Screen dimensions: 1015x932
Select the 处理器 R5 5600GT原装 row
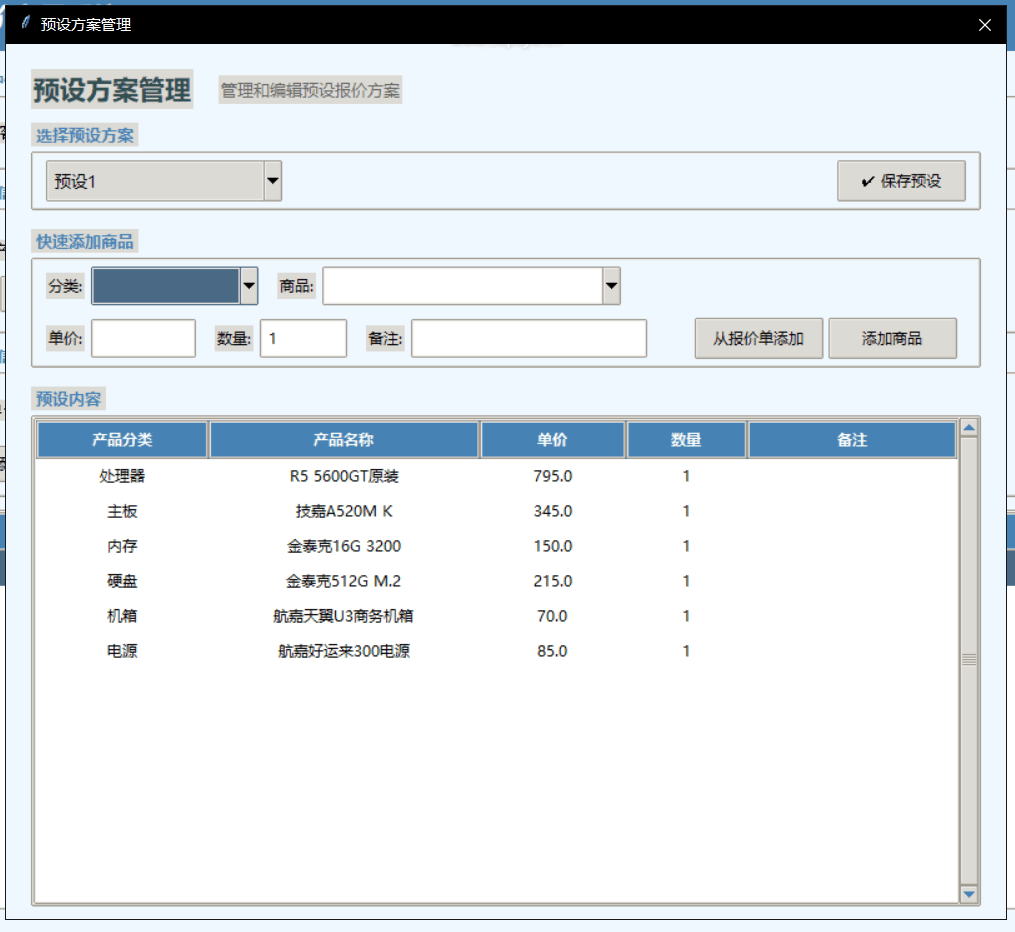point(344,476)
